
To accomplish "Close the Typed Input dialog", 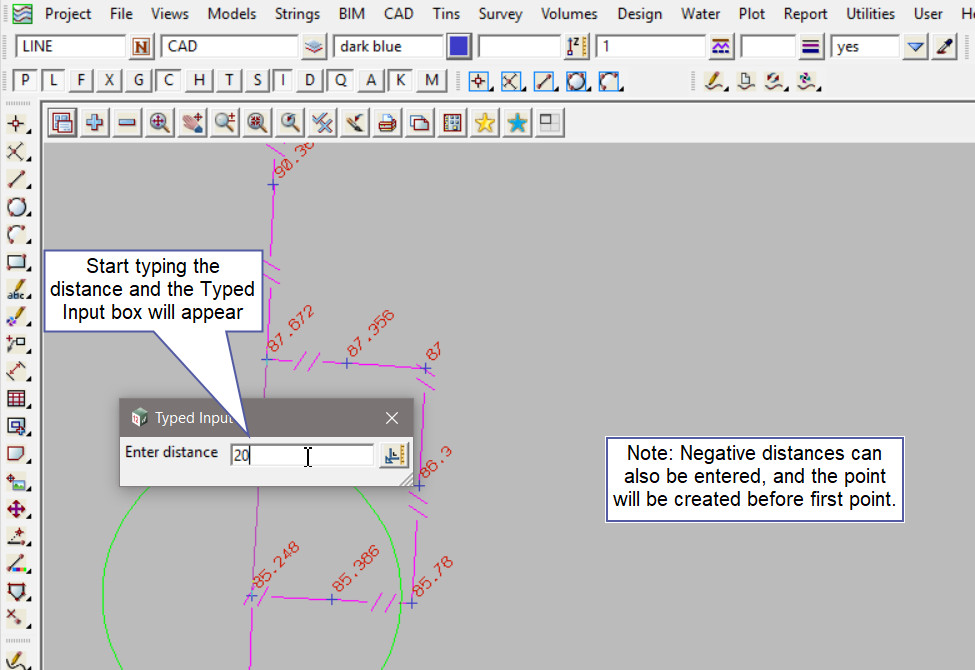I will [392, 418].
